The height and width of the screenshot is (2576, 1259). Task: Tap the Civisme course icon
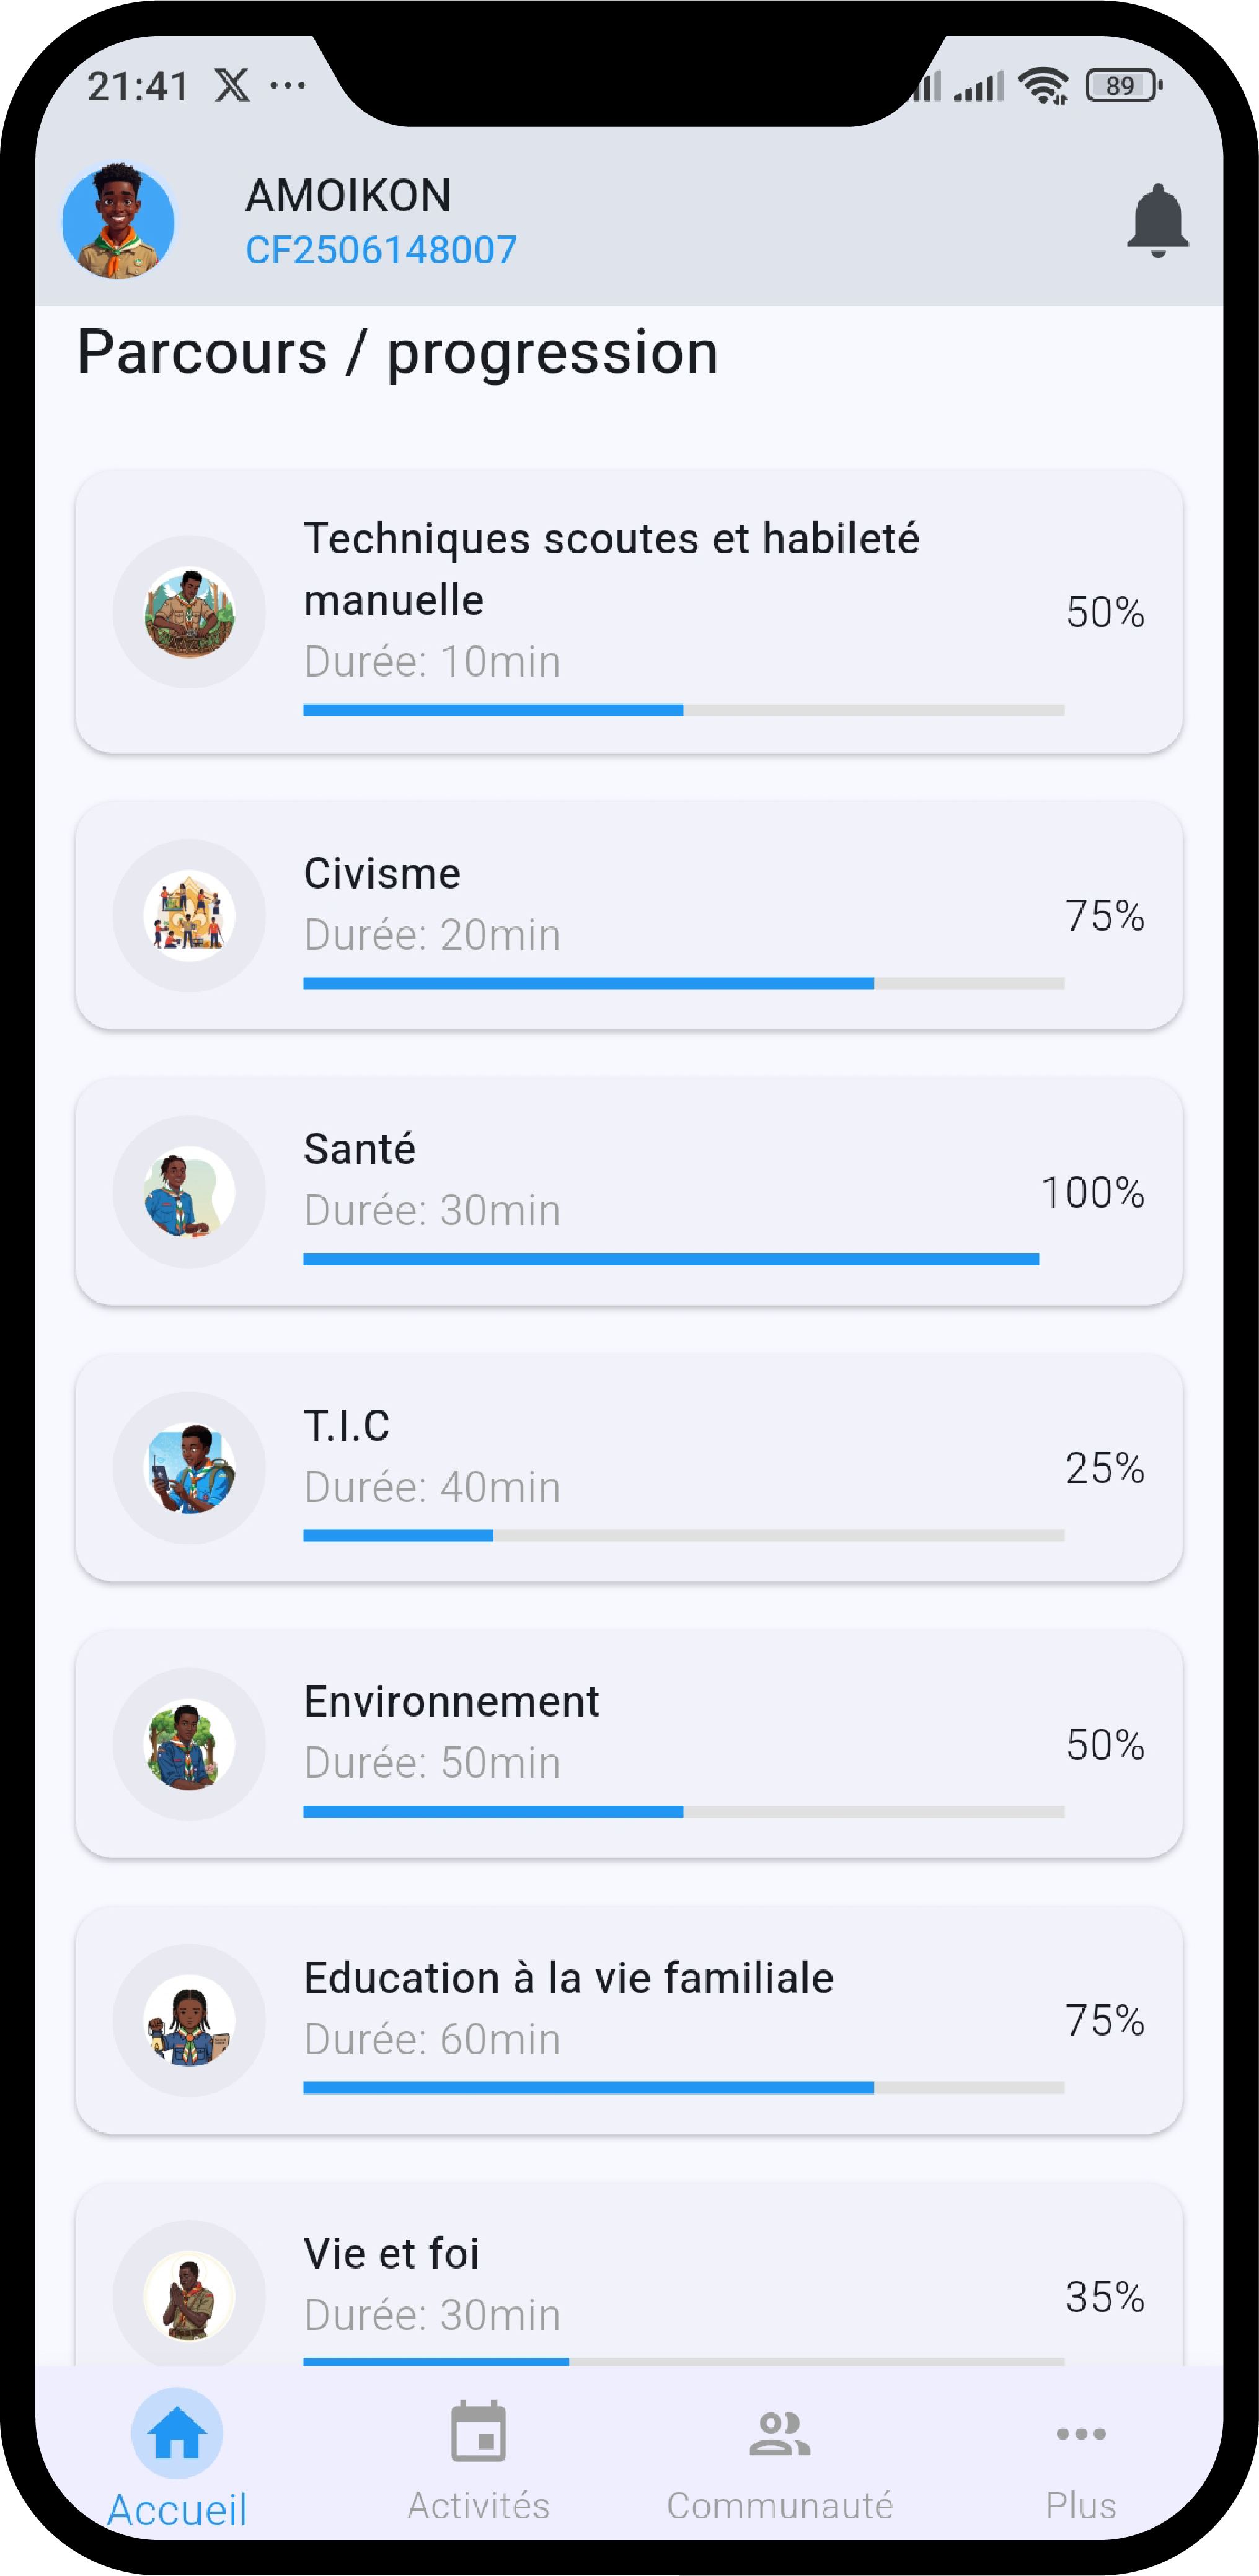(189, 915)
